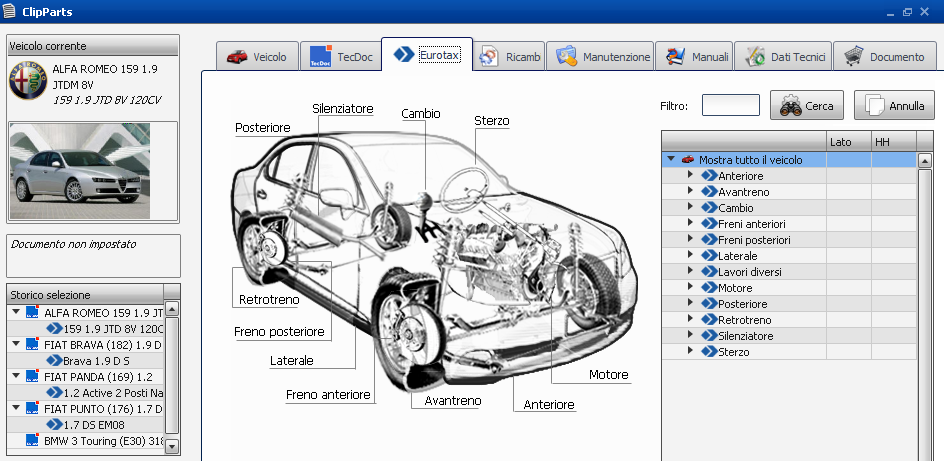This screenshot has height=461, width=944.
Task: Expand the Freni anteriori tree node
Action: pos(691,223)
